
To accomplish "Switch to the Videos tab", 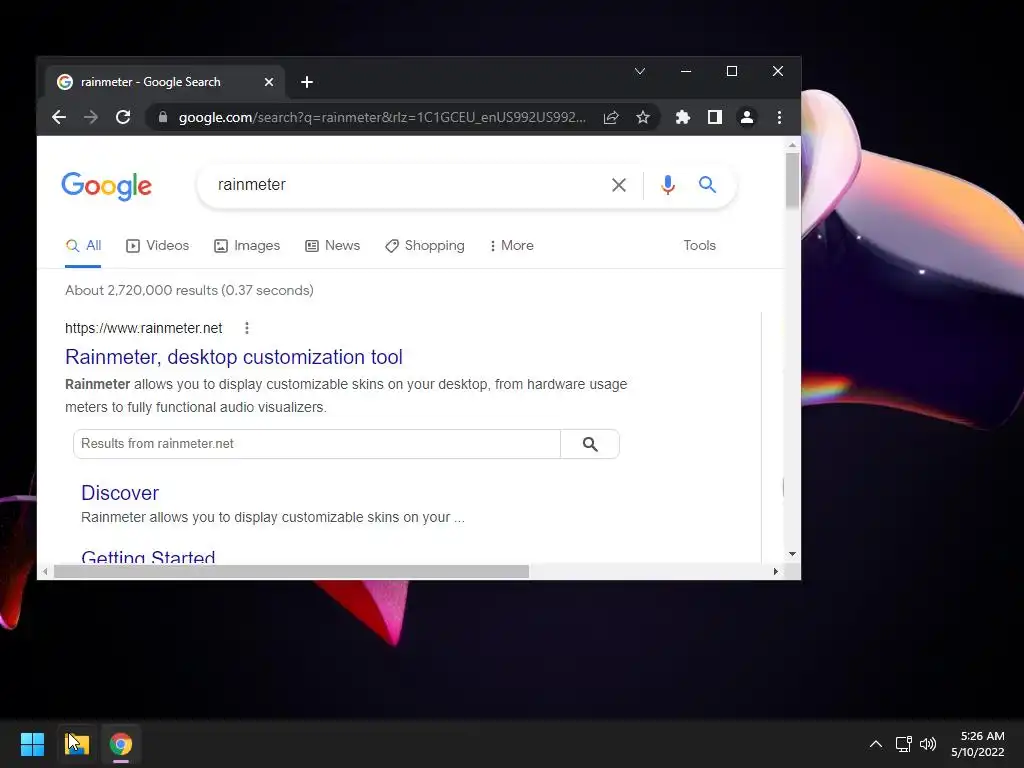I will 157,246.
